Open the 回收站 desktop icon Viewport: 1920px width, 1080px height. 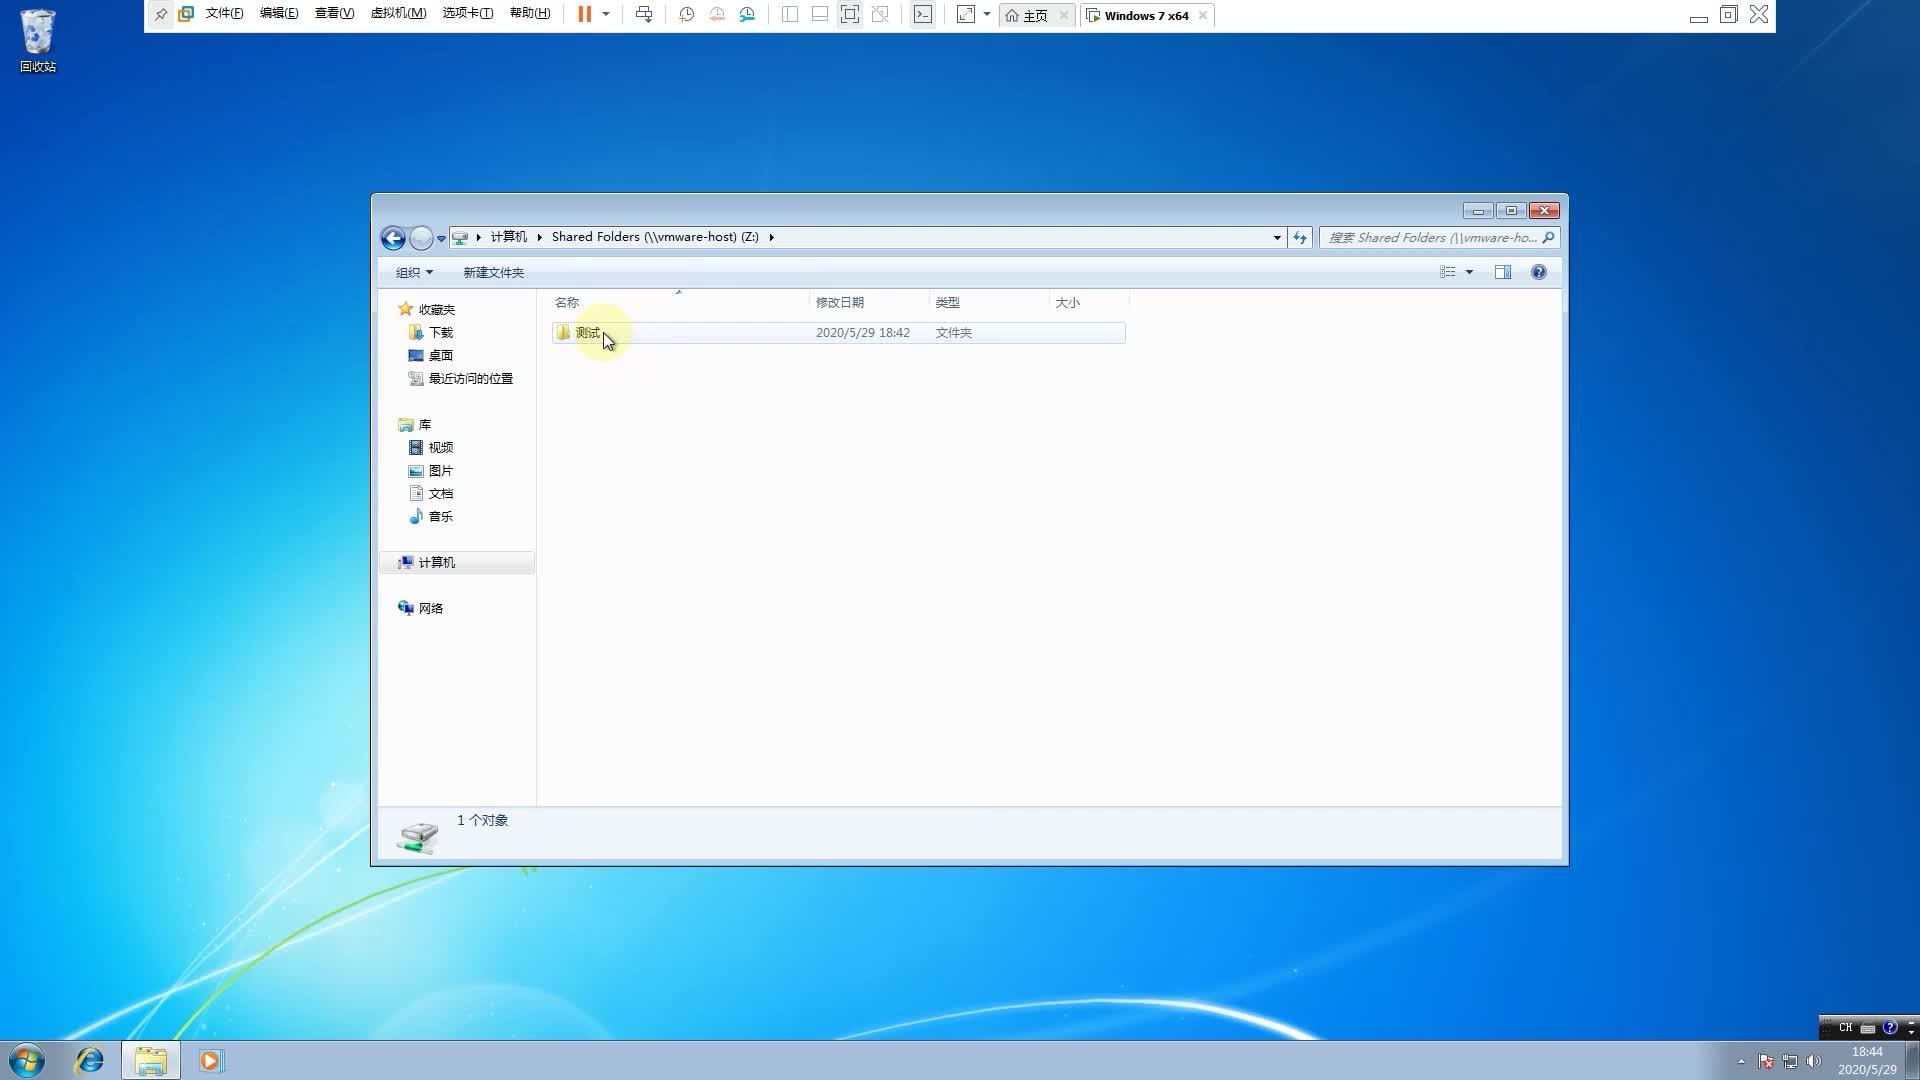38,40
